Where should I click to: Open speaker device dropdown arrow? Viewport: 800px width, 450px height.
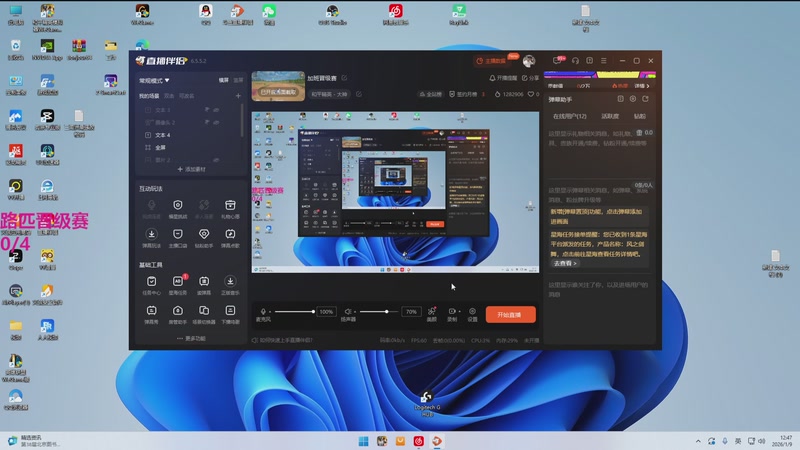355,311
